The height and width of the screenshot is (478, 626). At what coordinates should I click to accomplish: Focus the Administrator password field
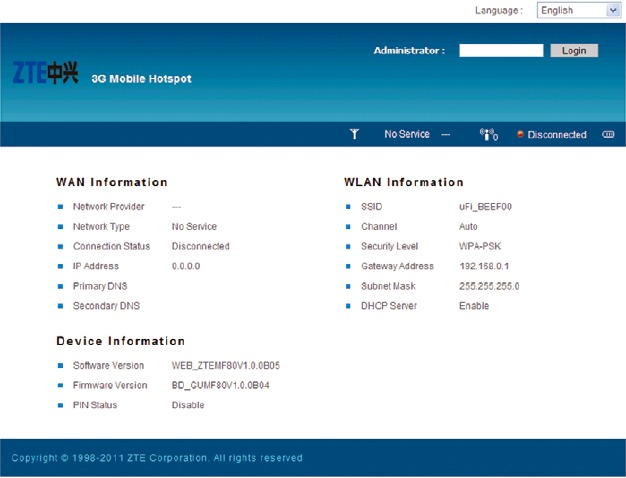click(x=501, y=50)
